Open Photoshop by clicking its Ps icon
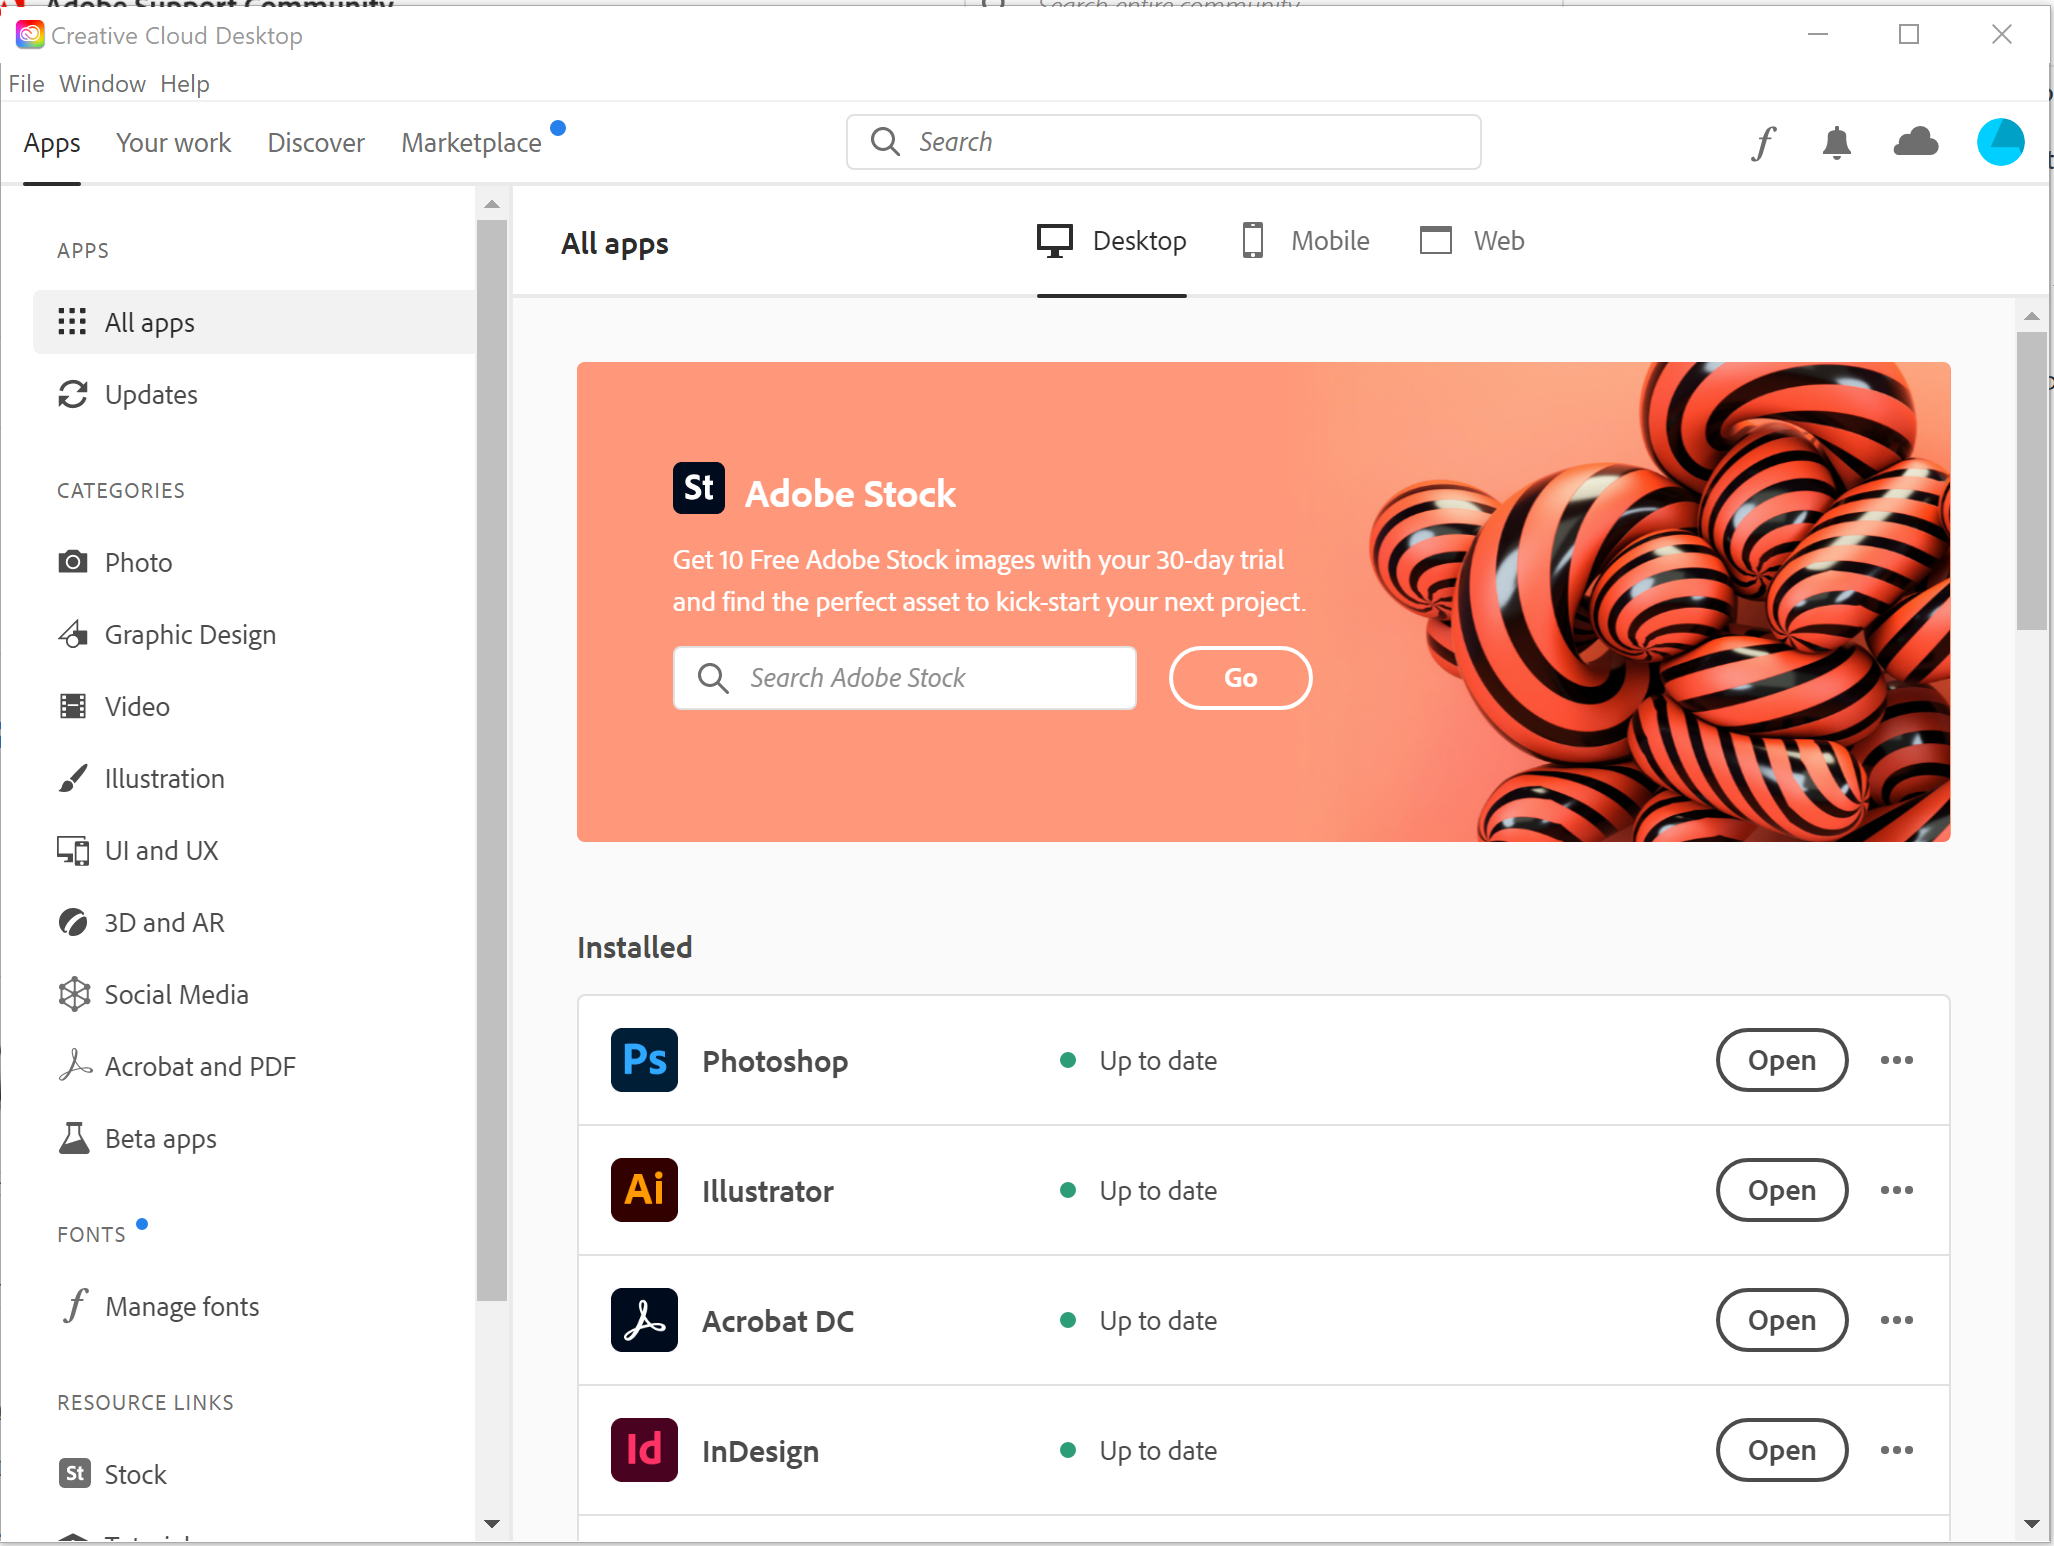This screenshot has width=2054, height=1546. [643, 1060]
